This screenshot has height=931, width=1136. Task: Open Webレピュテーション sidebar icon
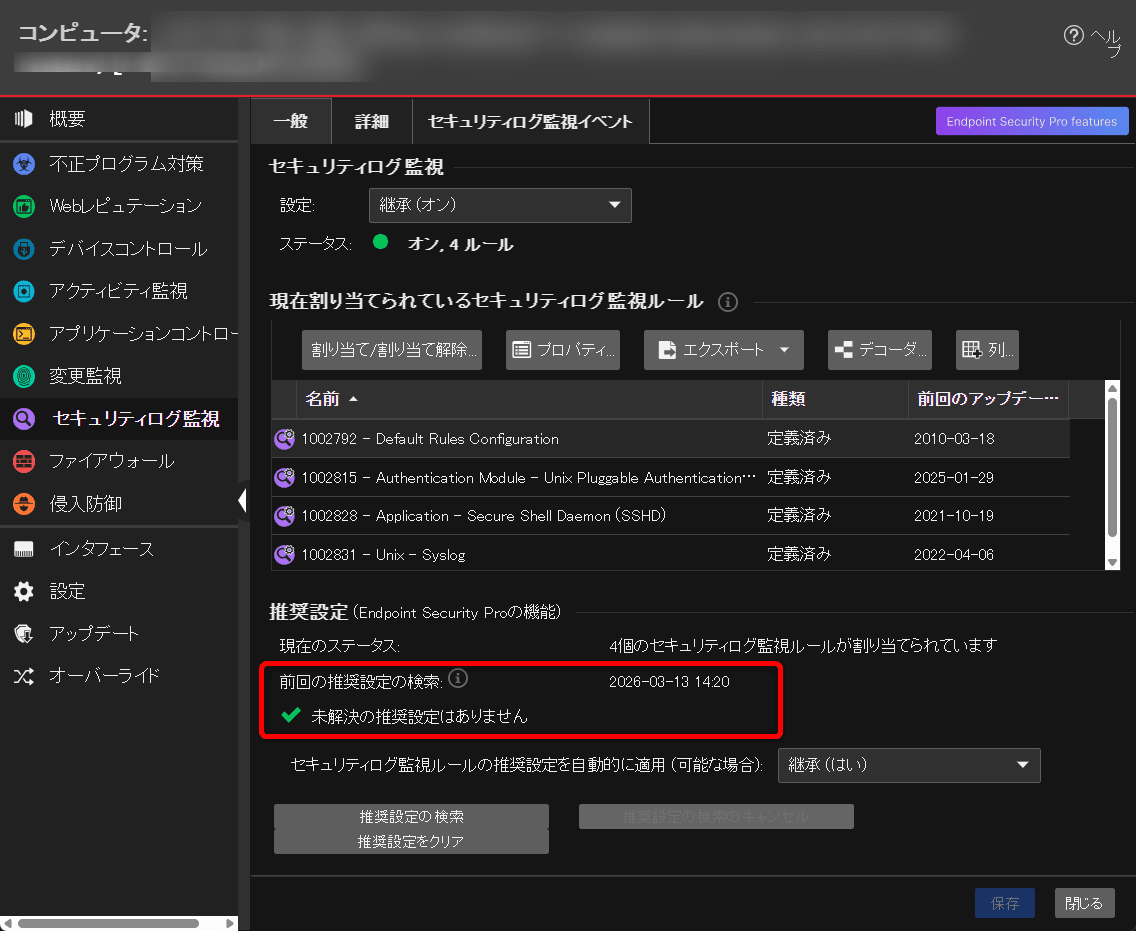click(24, 206)
